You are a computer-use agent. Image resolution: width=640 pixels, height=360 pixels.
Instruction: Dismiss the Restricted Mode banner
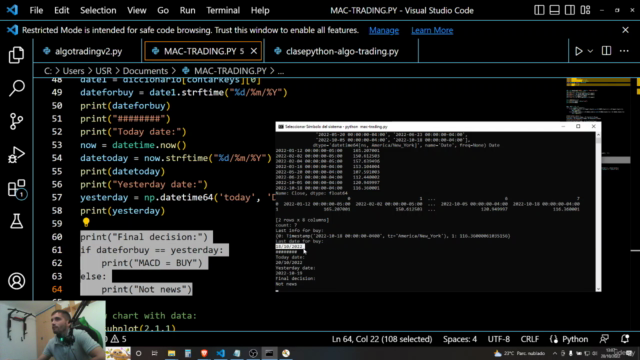(x=625, y=30)
